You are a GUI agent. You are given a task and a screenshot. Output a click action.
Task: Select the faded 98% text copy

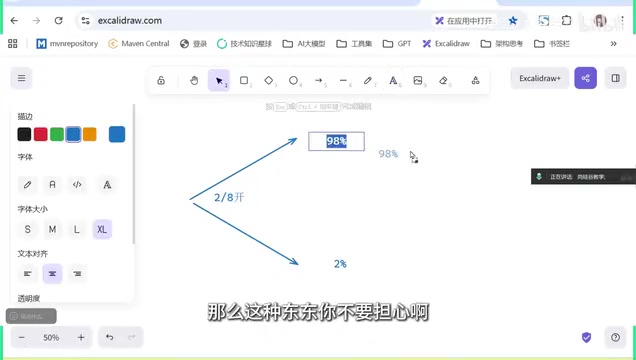(x=388, y=154)
